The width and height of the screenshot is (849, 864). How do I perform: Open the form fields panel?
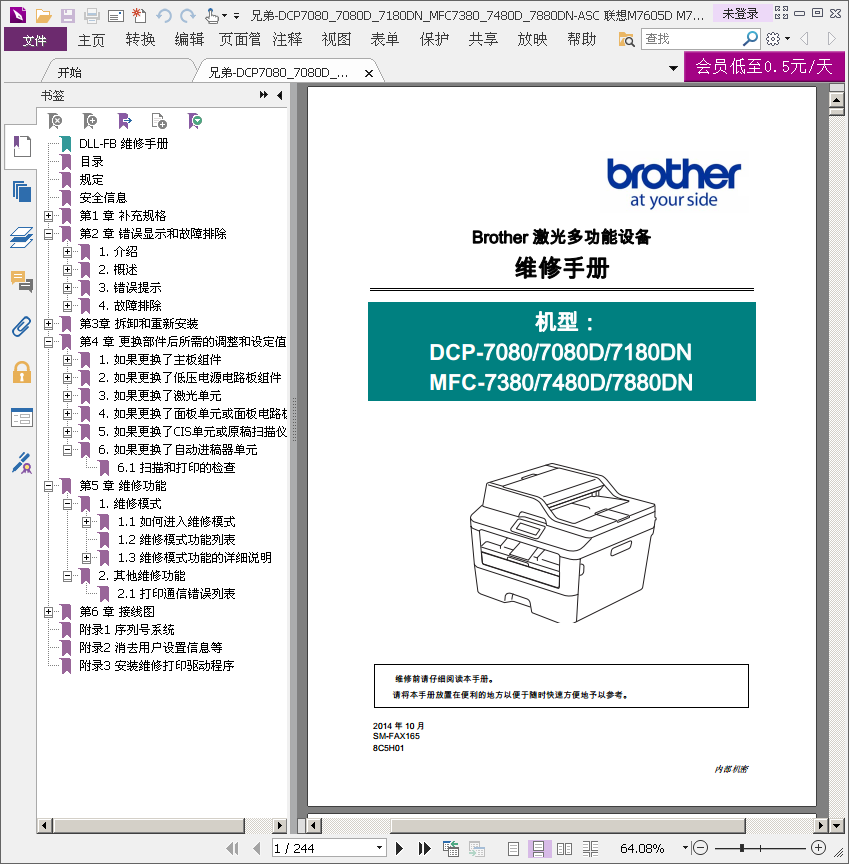point(21,417)
